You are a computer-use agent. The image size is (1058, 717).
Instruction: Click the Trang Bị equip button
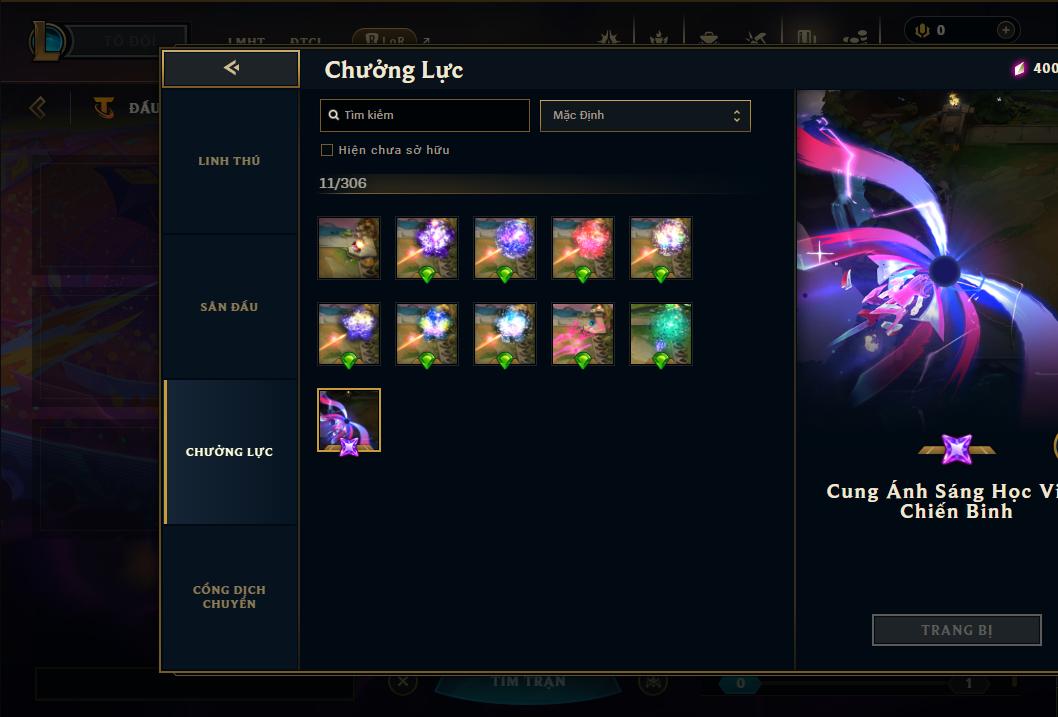pos(957,630)
